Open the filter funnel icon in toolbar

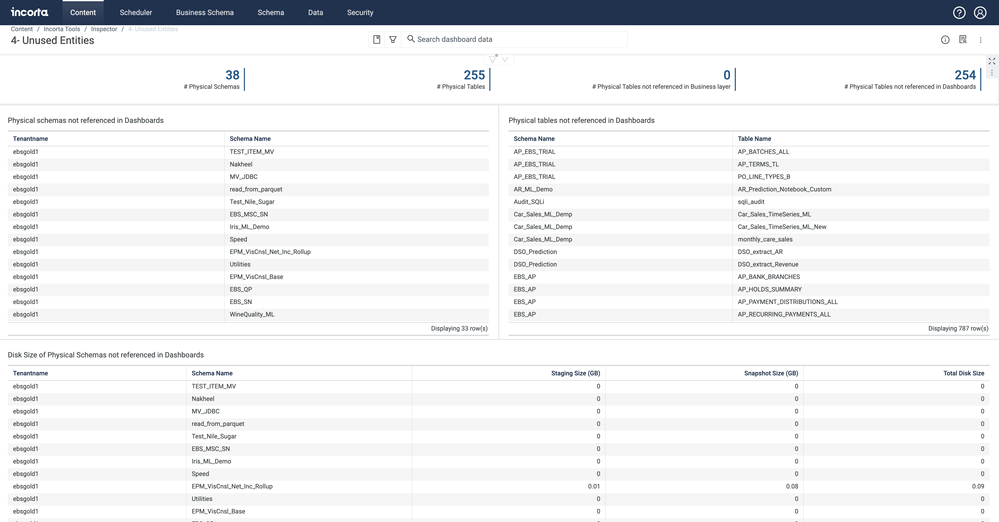(393, 40)
